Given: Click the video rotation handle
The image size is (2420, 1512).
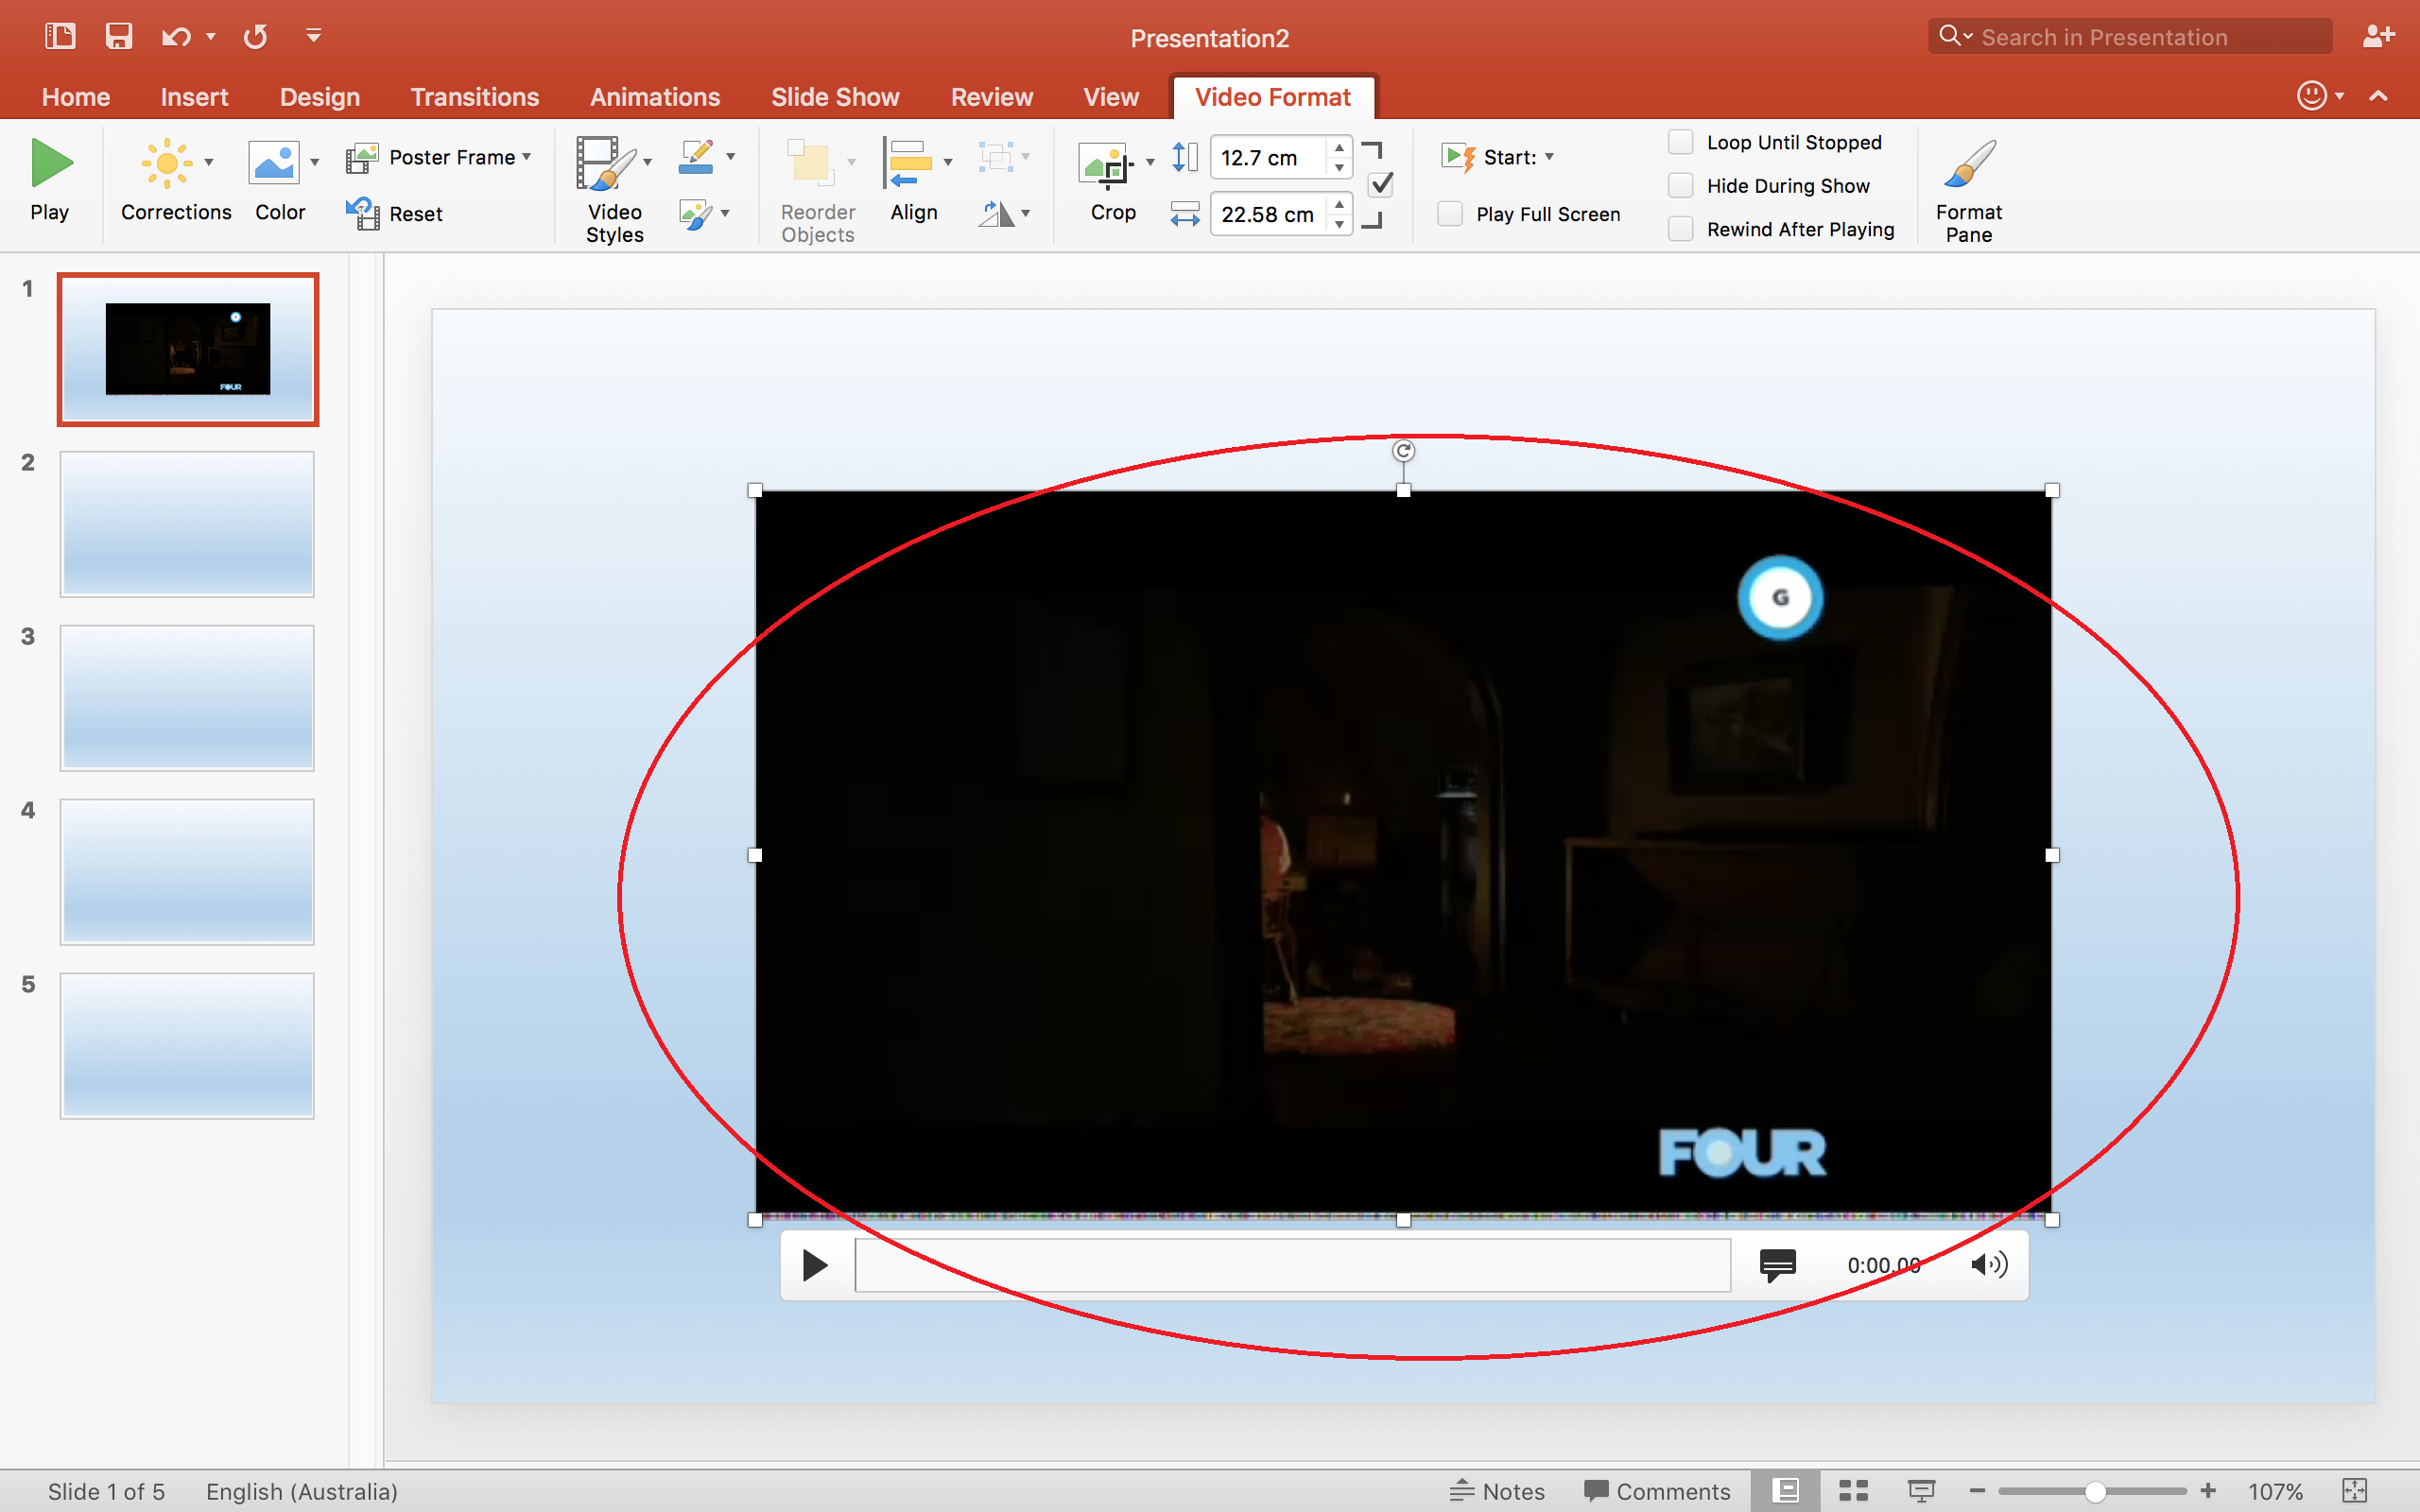Looking at the screenshot, I should point(1404,451).
